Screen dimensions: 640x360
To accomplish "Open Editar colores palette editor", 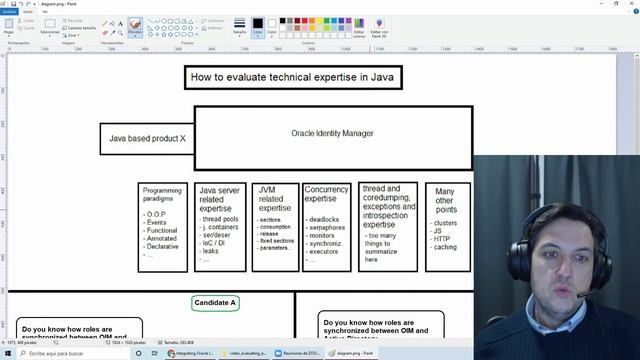I will [359, 28].
